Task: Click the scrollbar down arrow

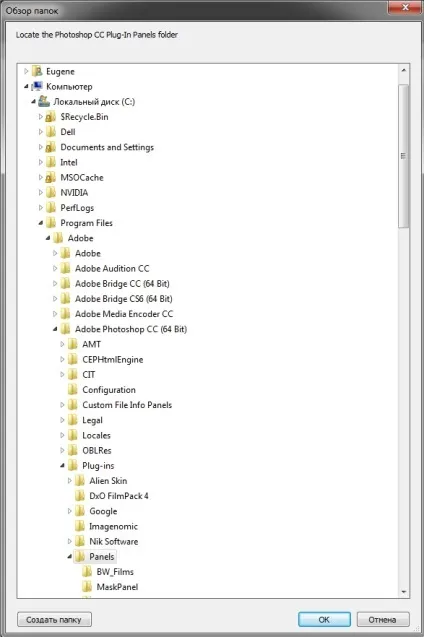Action: (404, 592)
